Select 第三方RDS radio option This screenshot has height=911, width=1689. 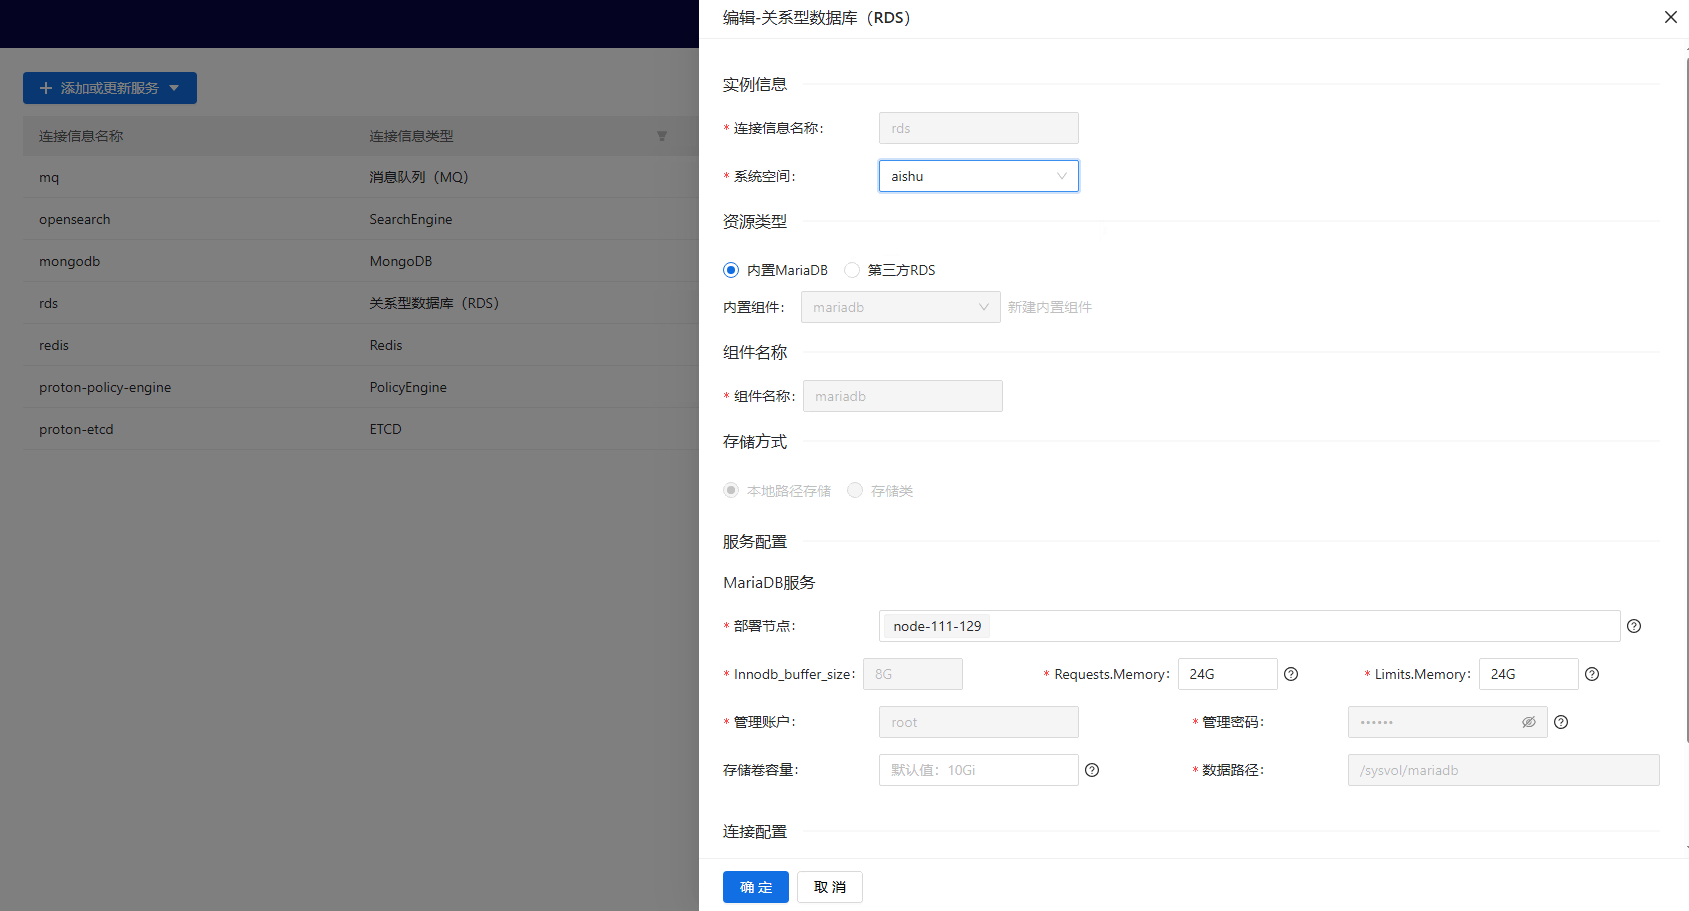(852, 270)
